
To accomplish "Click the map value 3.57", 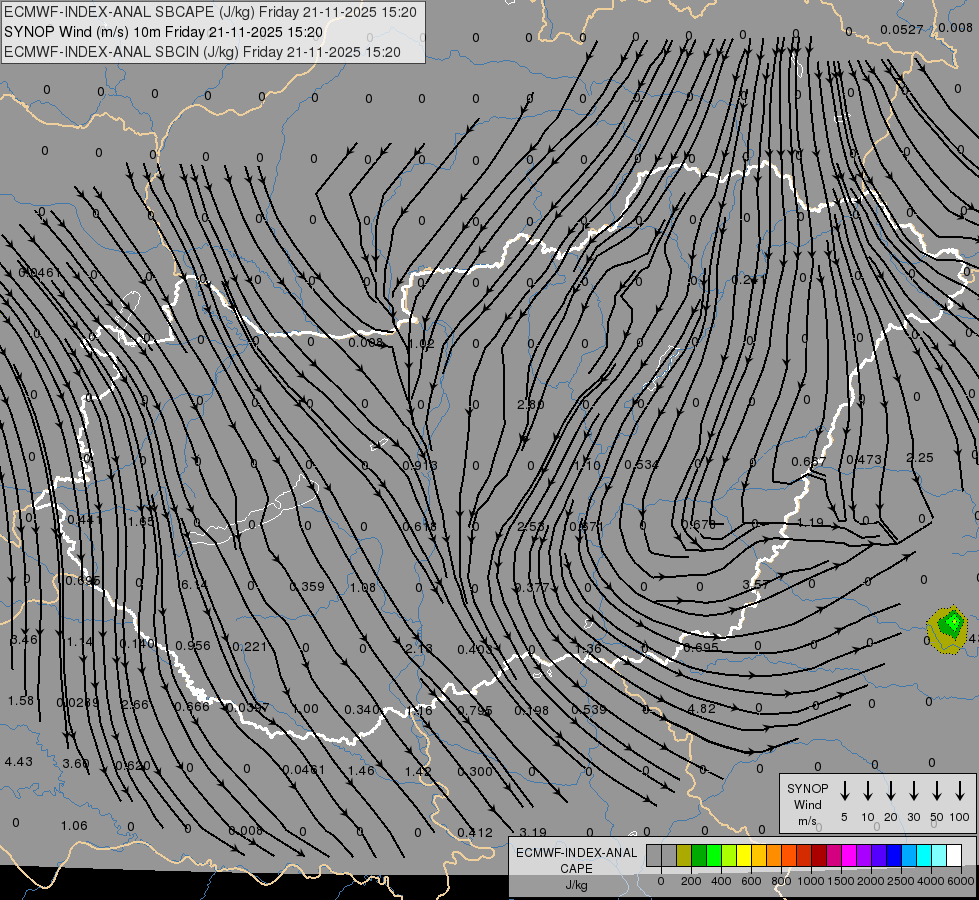I will tap(755, 584).
